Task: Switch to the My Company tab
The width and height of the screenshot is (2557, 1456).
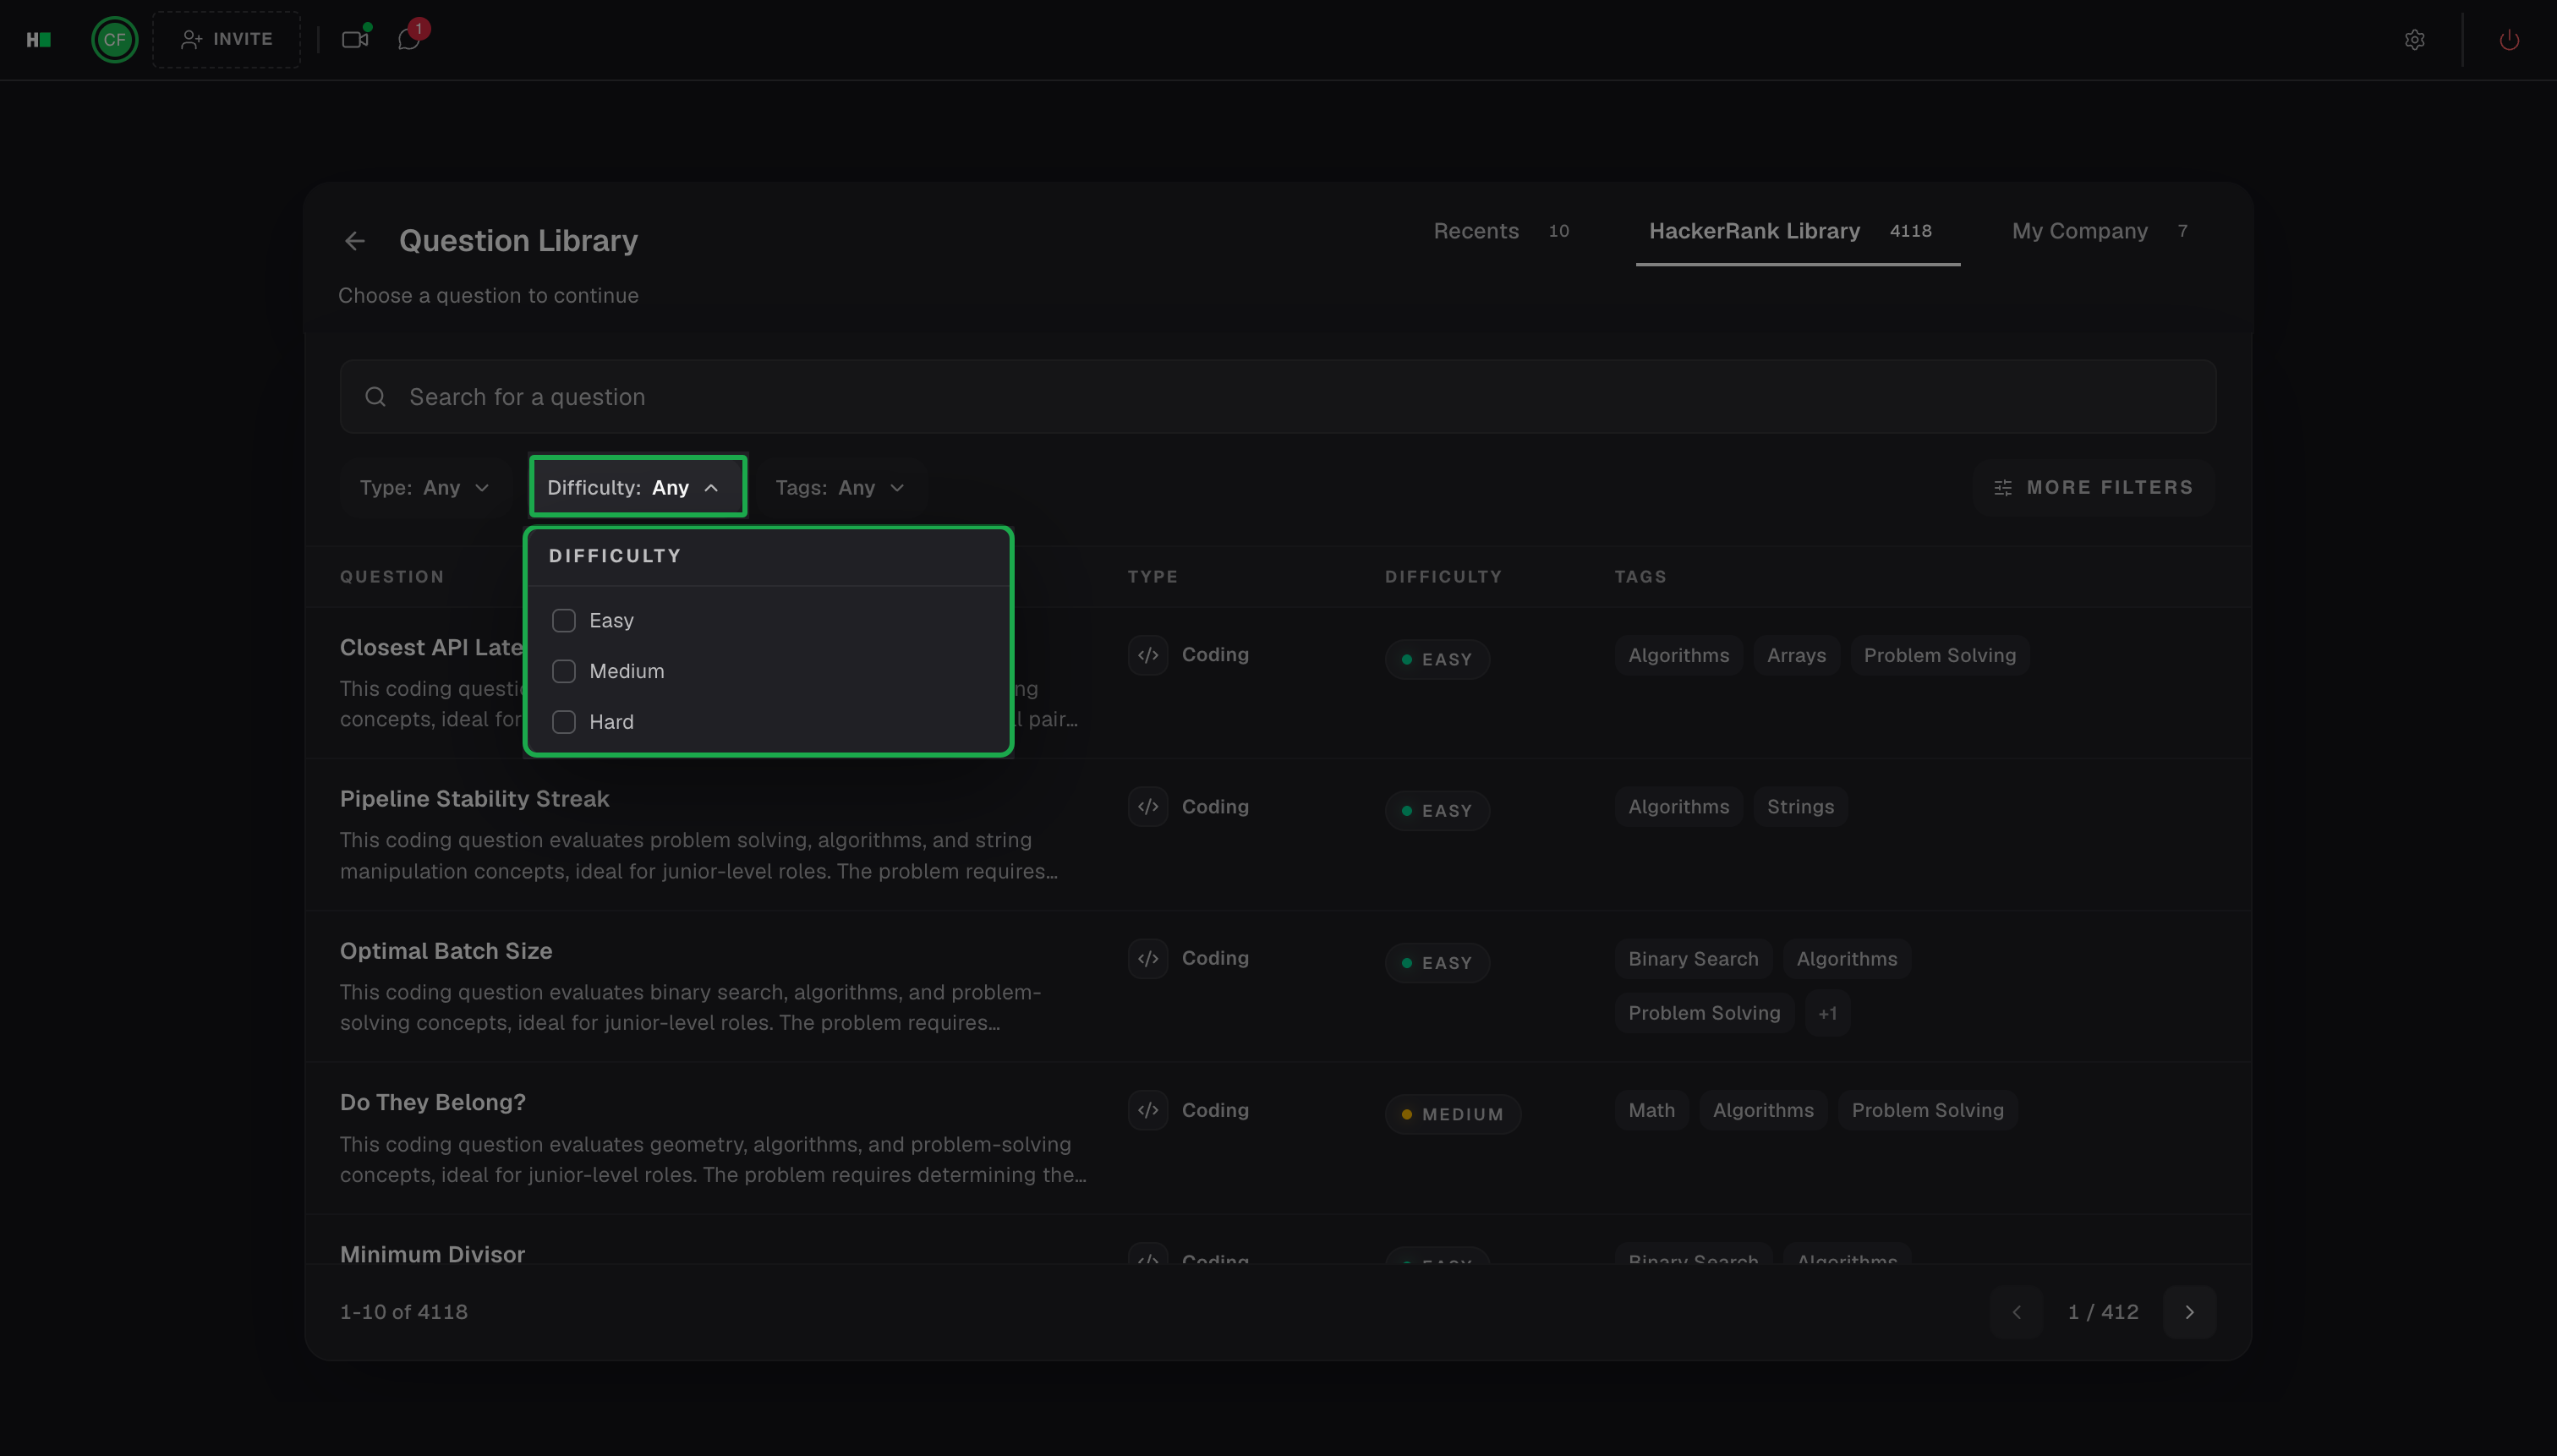Action: coord(2099,231)
